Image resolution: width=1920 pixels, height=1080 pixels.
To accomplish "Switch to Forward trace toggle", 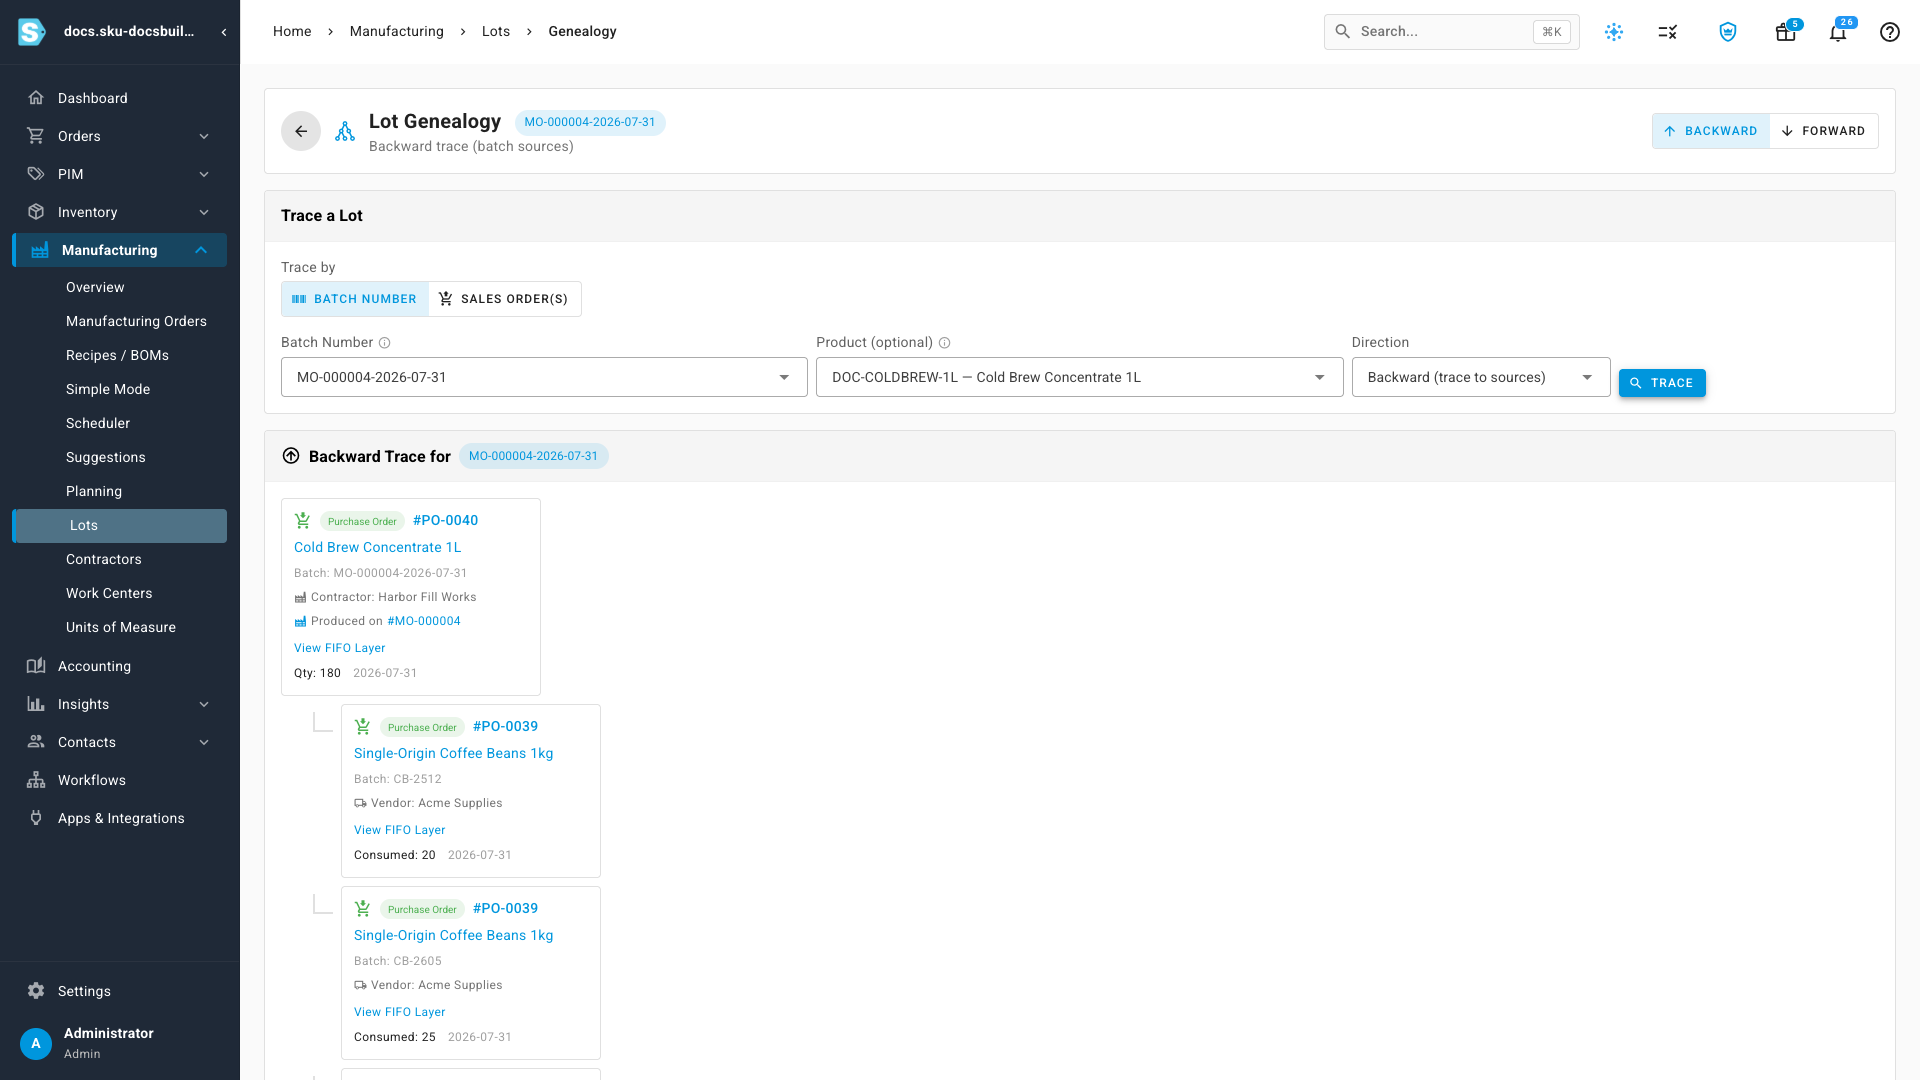I will click(1824, 131).
